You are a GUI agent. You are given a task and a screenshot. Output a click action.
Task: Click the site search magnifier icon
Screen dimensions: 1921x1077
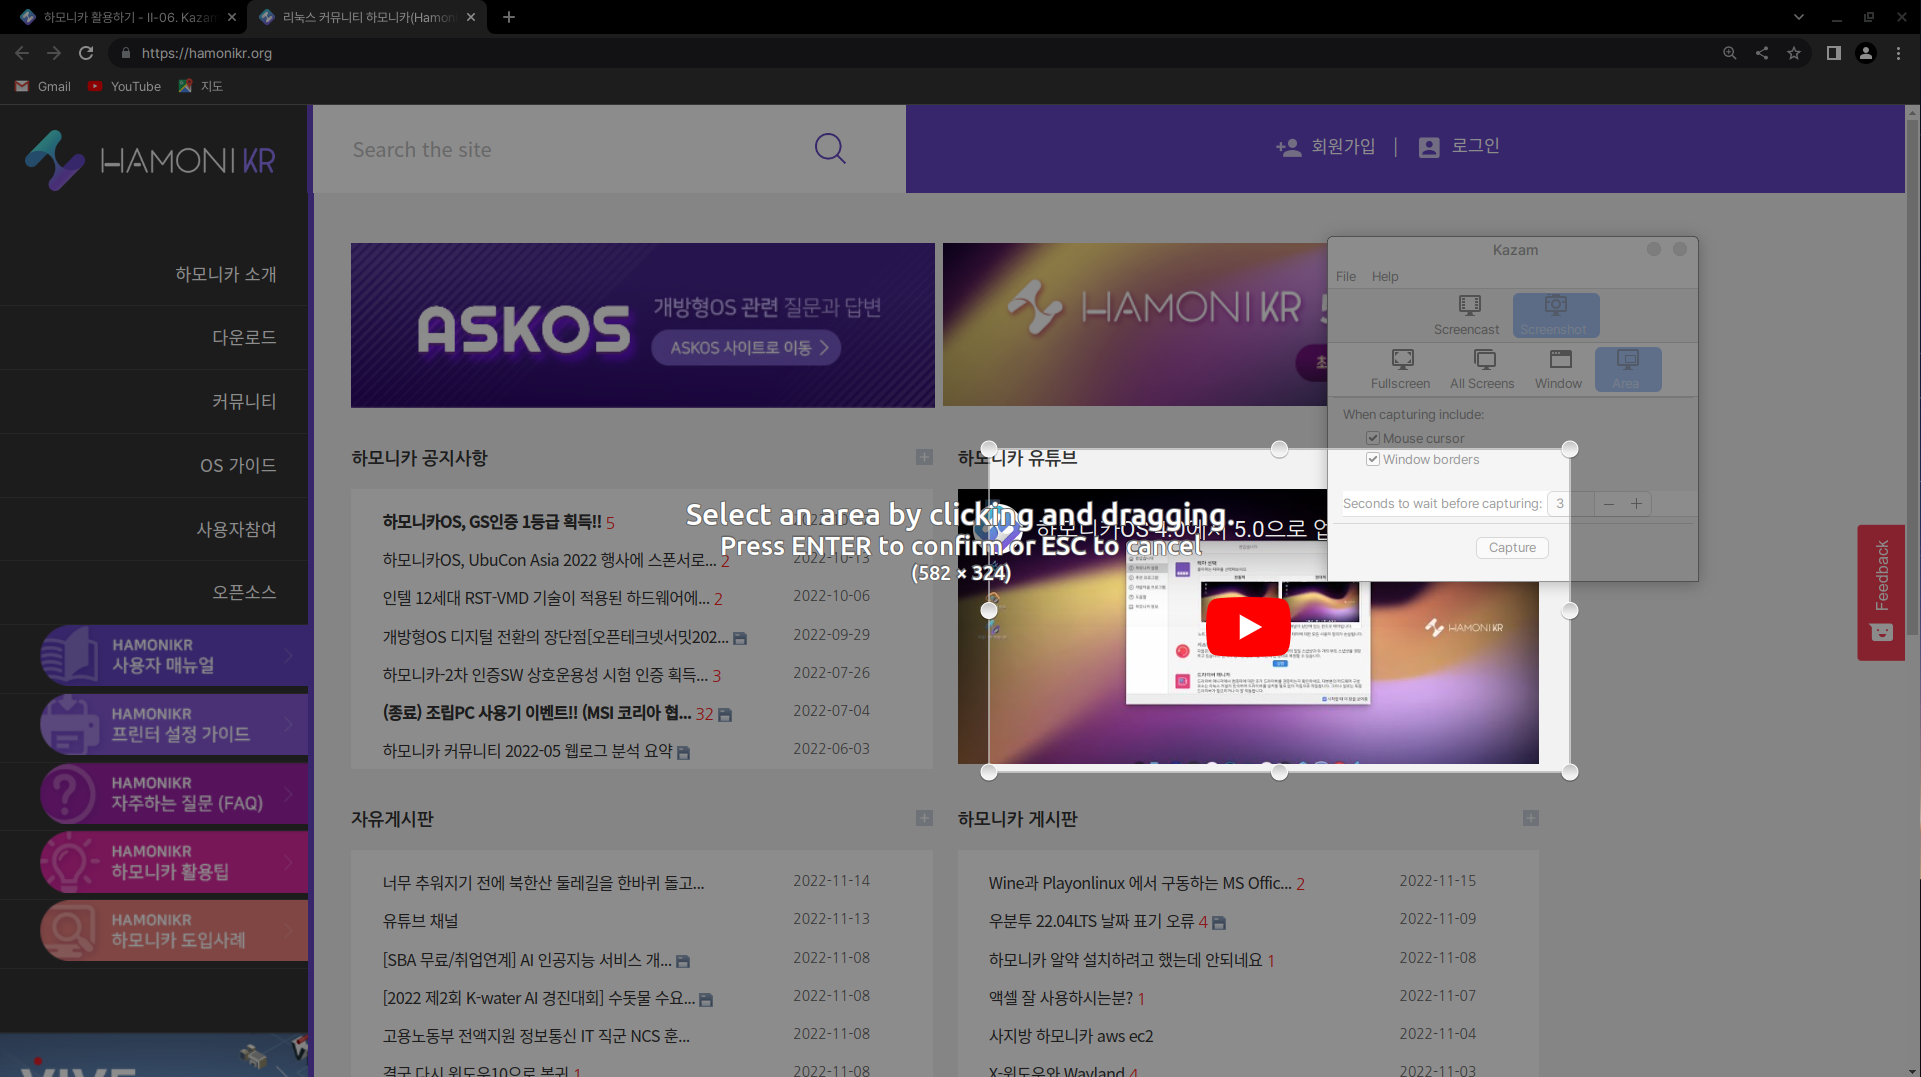click(829, 149)
